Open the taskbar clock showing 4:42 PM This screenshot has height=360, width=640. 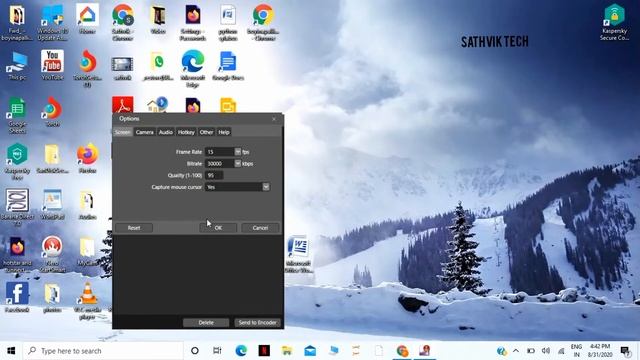(600, 351)
